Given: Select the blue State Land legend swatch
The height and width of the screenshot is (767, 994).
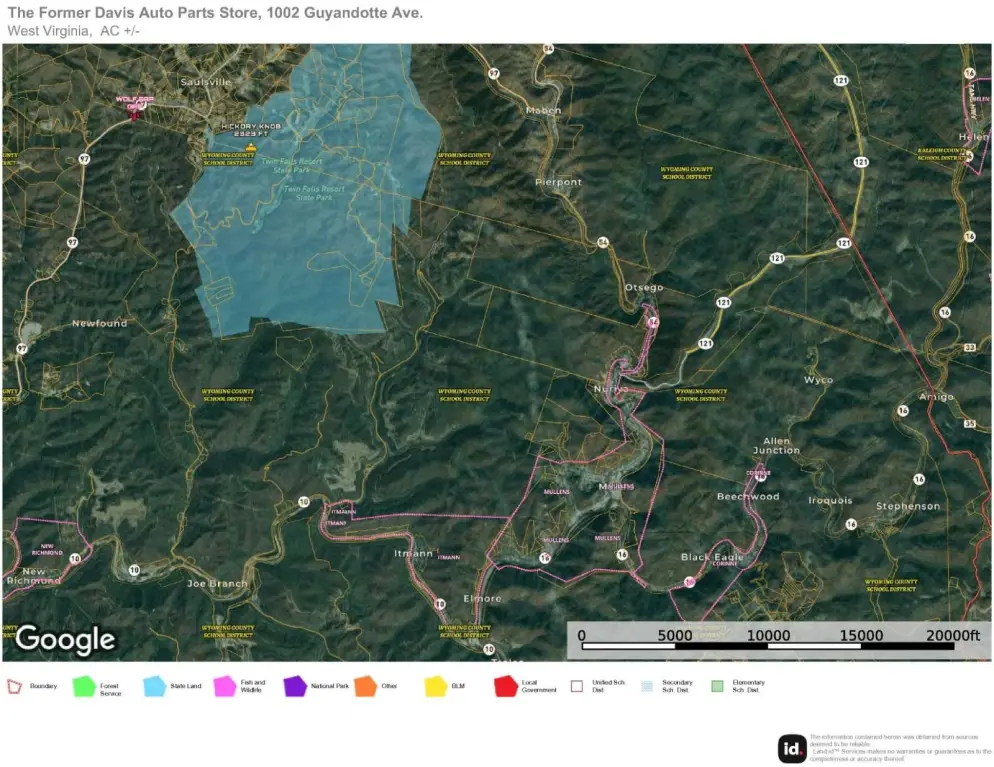Looking at the screenshot, I should (x=155, y=687).
